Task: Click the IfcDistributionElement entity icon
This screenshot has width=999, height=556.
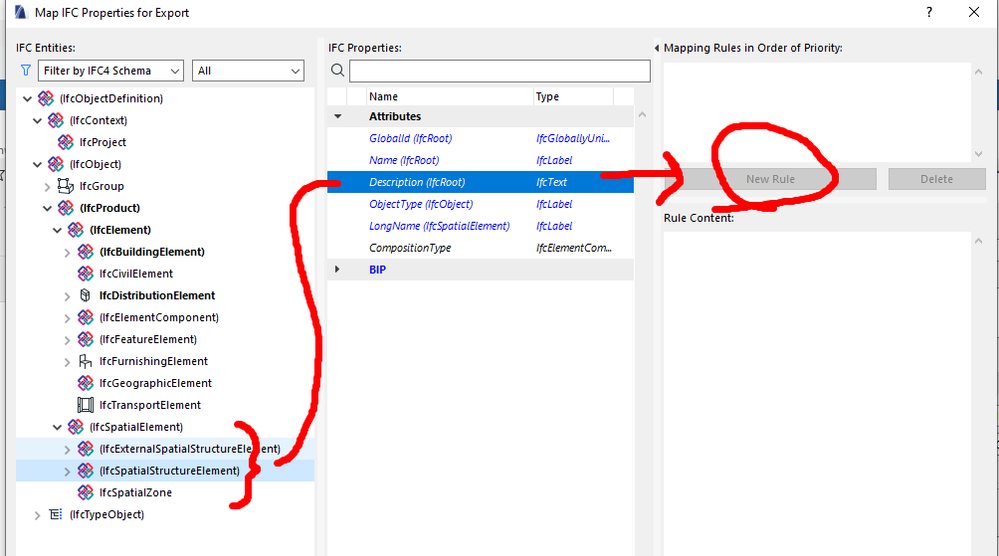Action: coord(85,296)
